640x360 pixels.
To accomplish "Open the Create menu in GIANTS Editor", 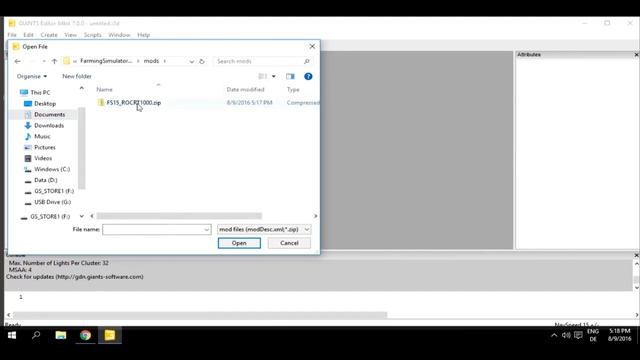I will click(x=49, y=35).
